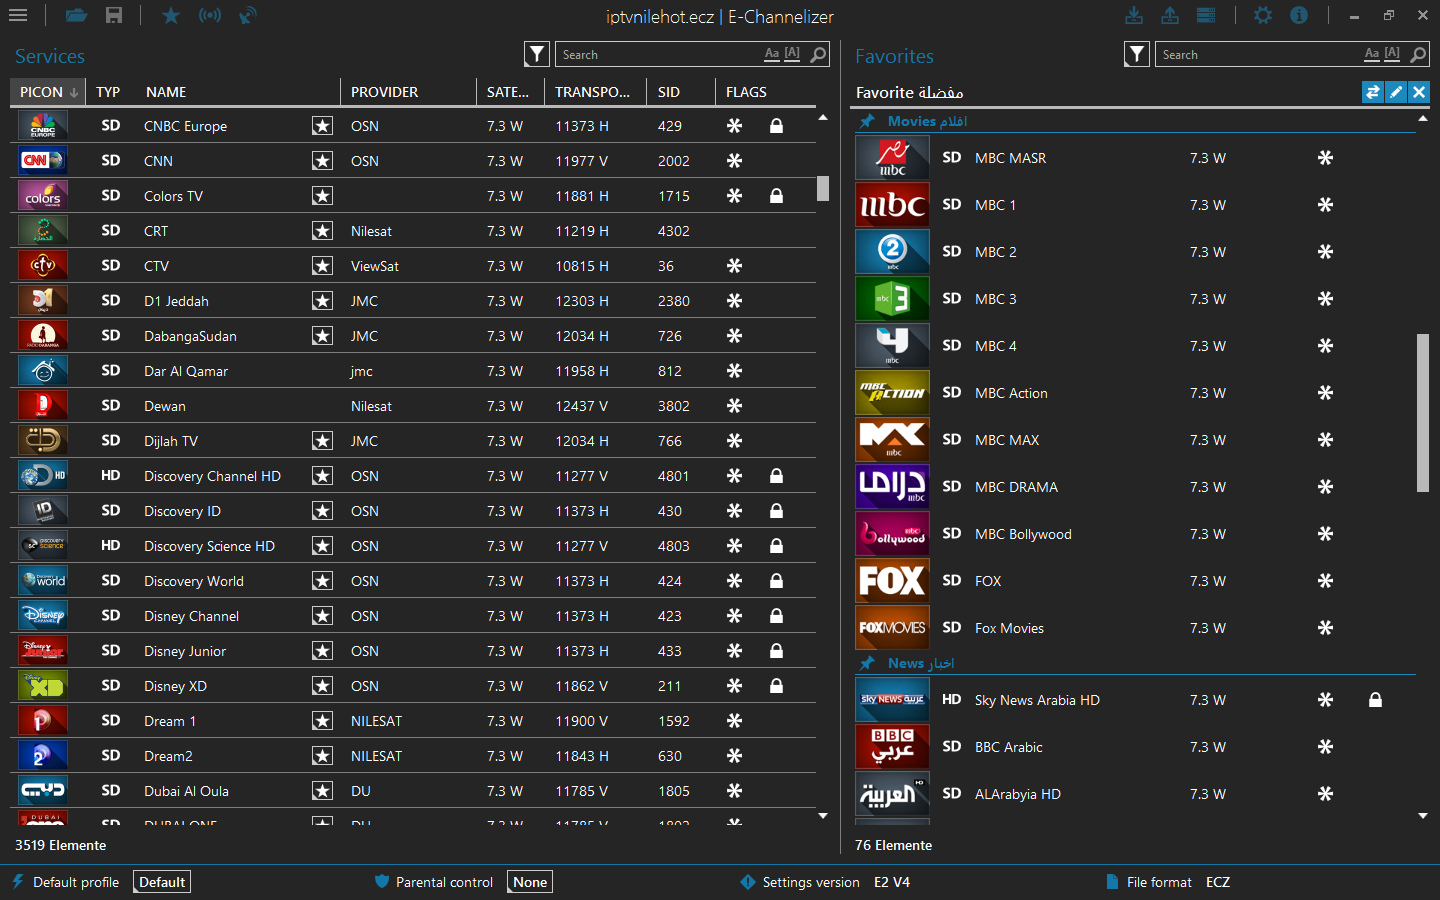
Task: Click the receiver list toolbar icon
Action: 1206,15
